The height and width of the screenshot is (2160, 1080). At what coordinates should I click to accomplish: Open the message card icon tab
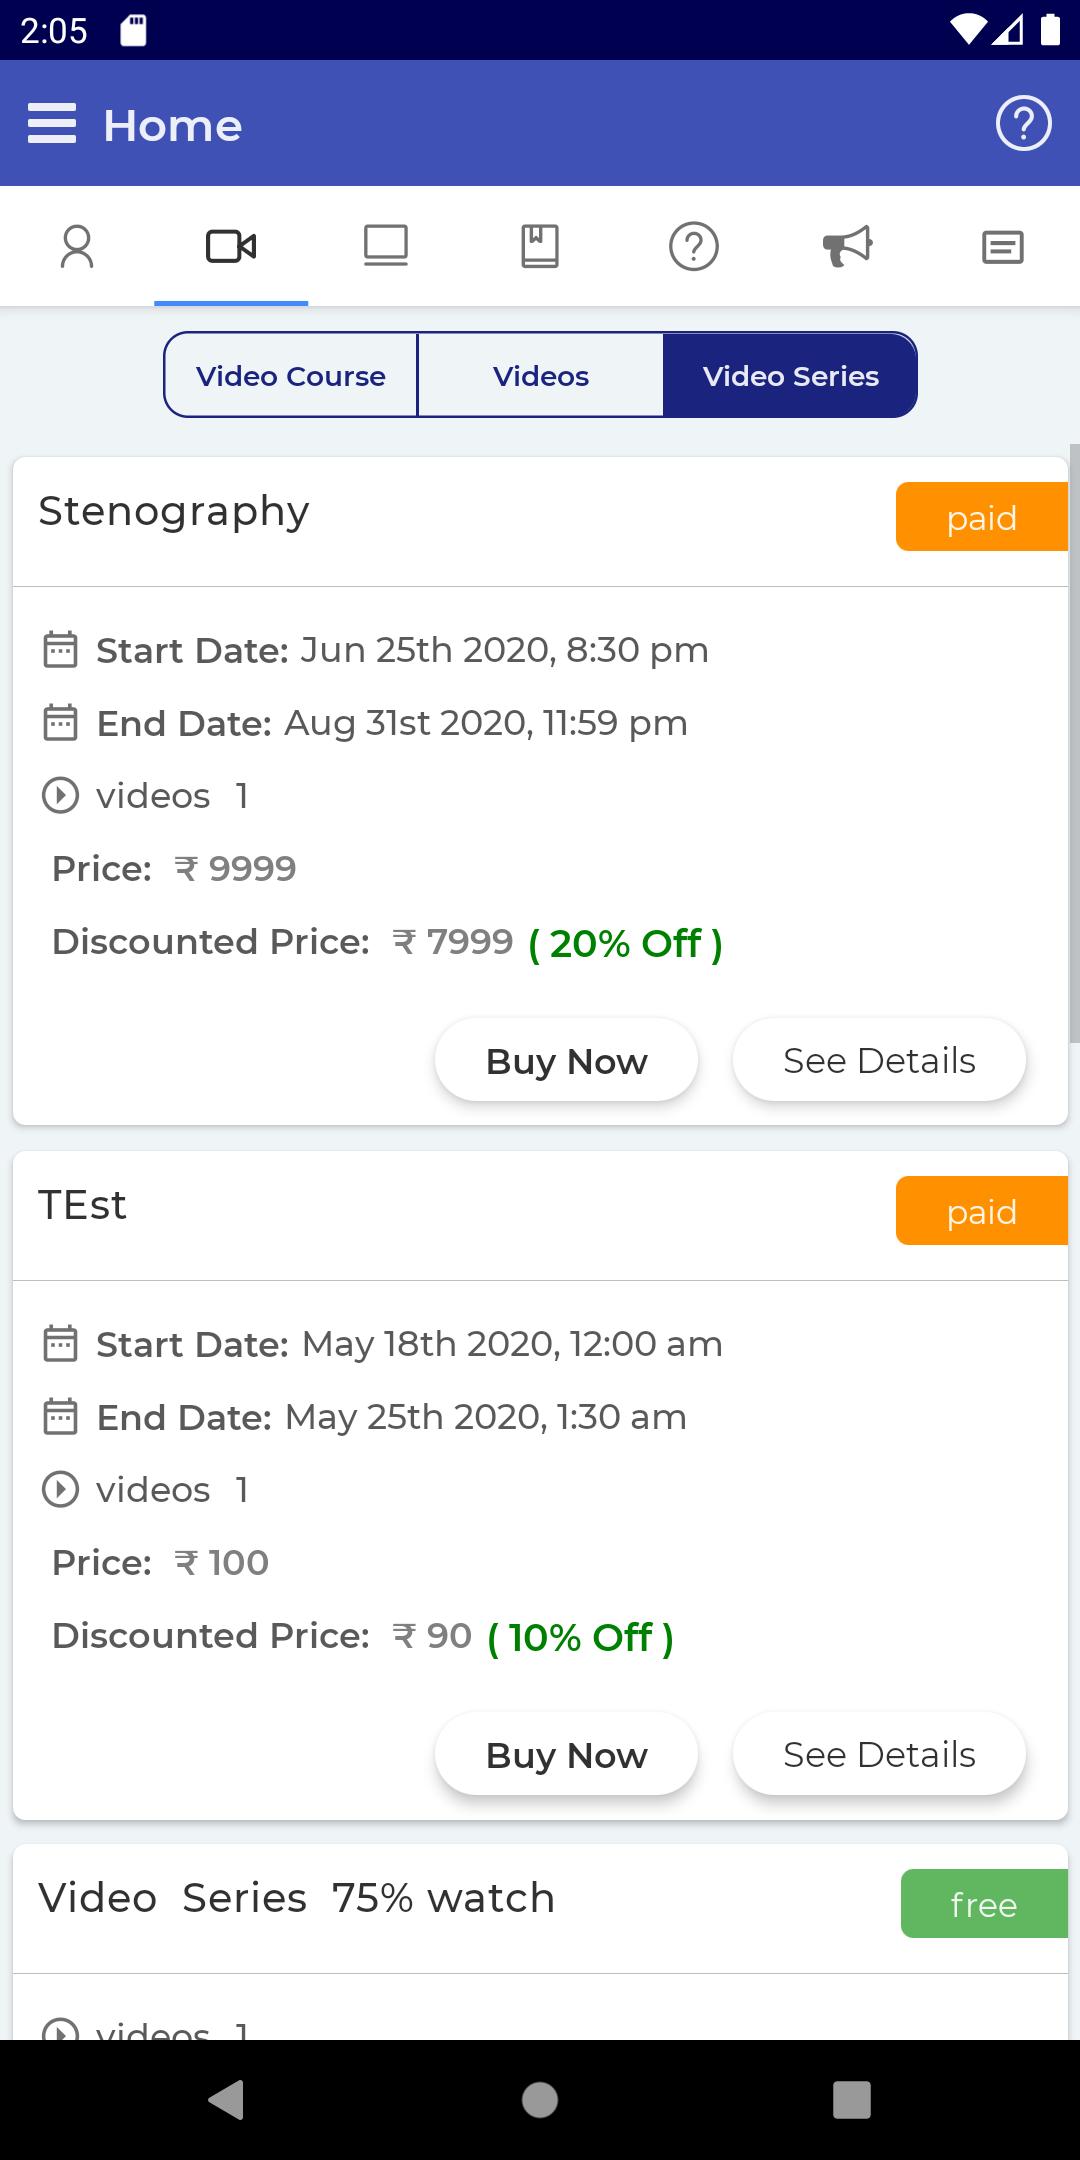point(1003,246)
